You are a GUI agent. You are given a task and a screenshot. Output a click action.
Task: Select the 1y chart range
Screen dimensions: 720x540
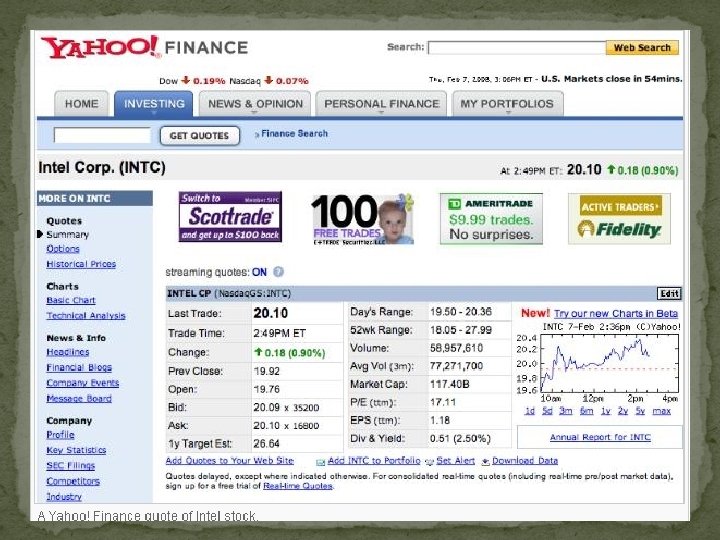point(606,411)
